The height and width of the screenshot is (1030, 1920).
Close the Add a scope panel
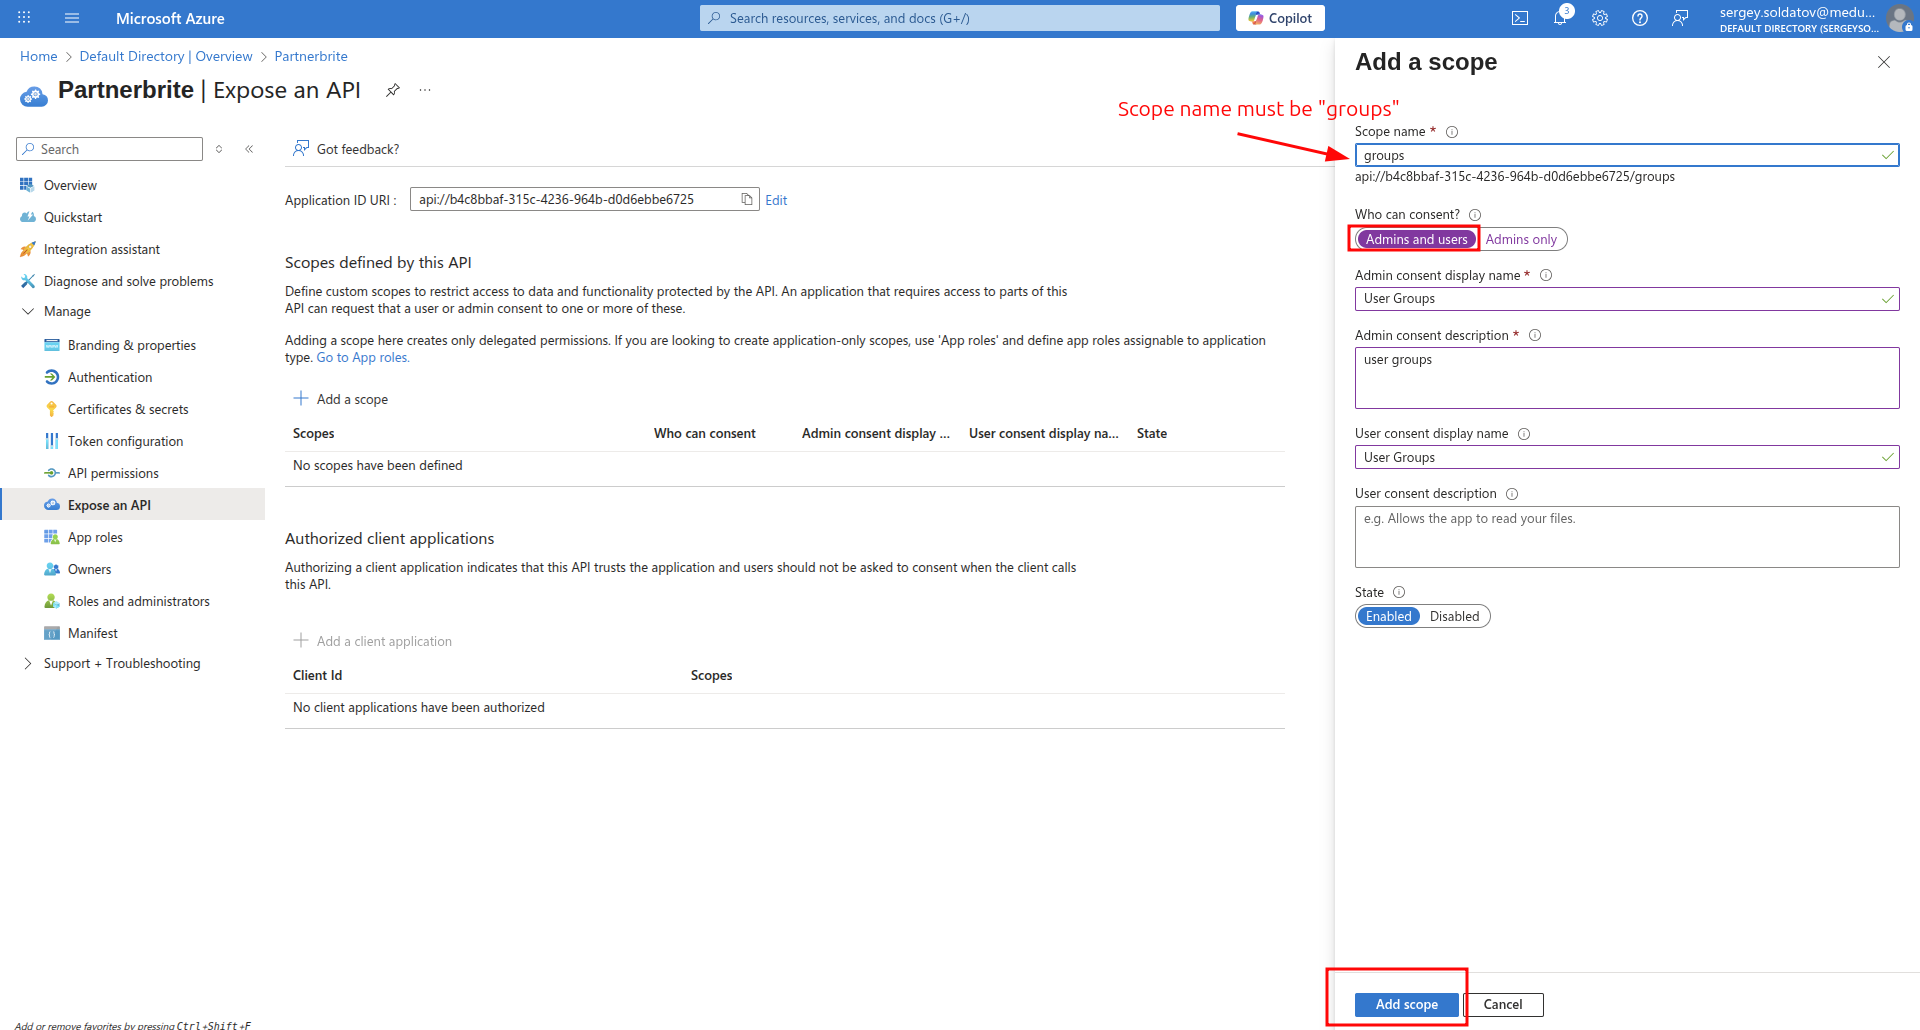tap(1884, 62)
